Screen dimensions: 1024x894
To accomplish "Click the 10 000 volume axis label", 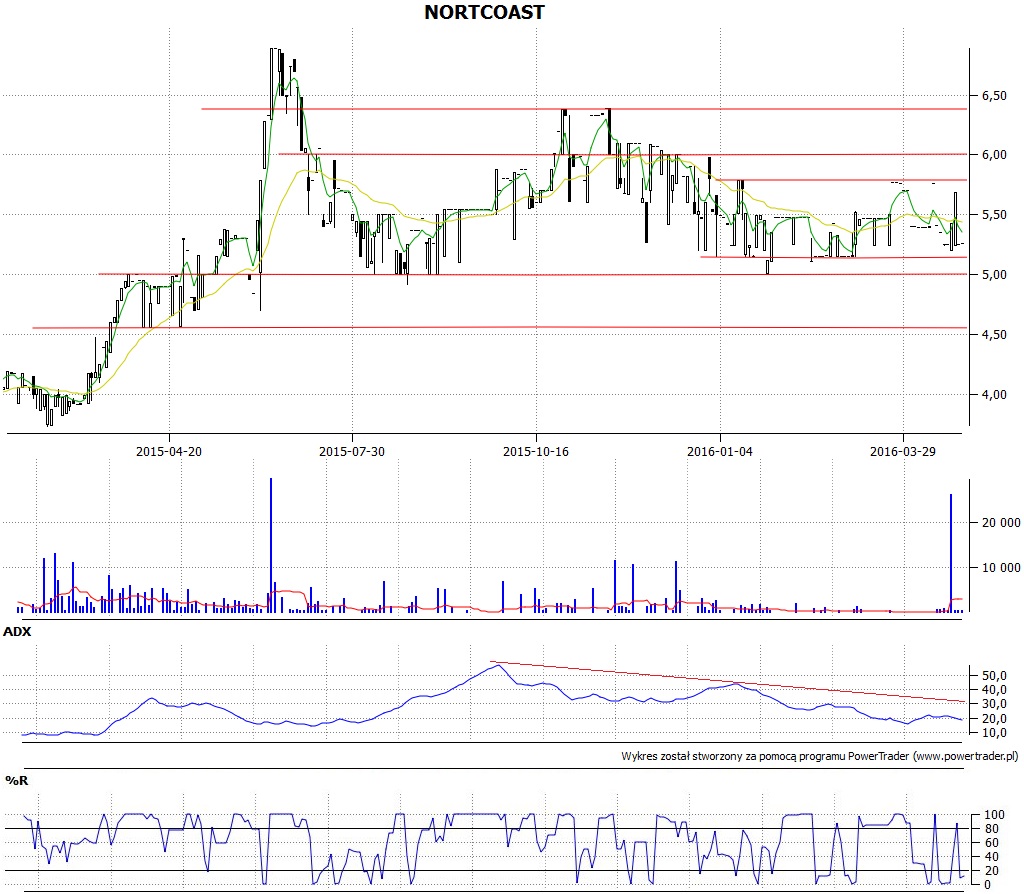I will point(1001,567).
